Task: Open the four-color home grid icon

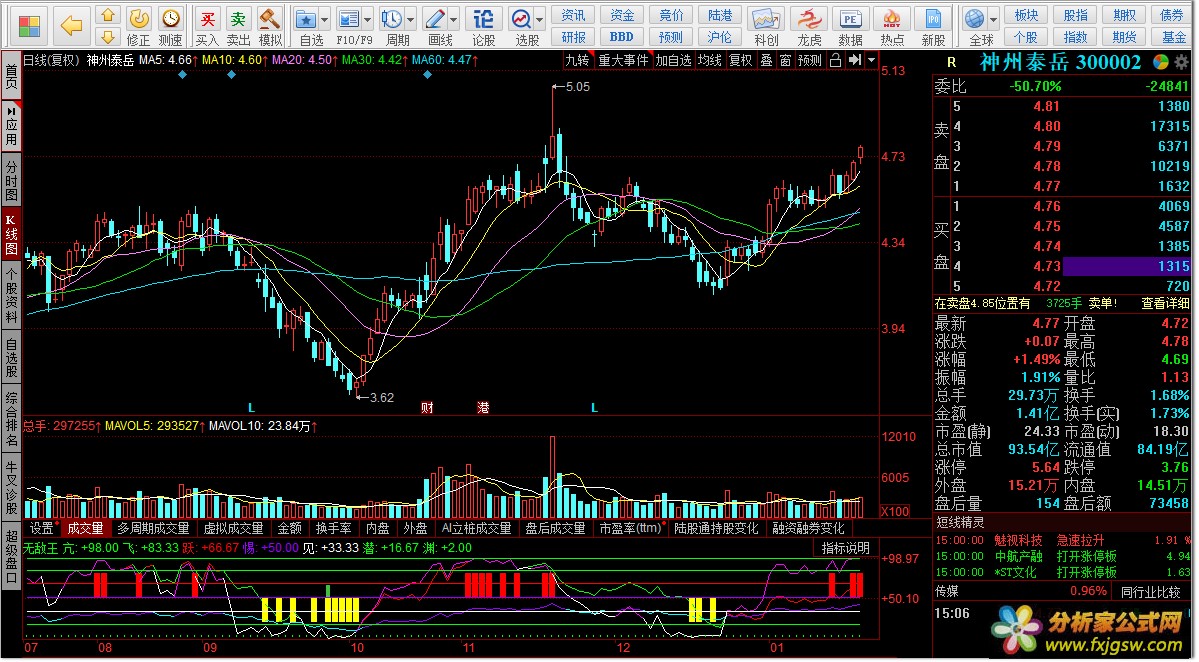Action: click(x=29, y=26)
